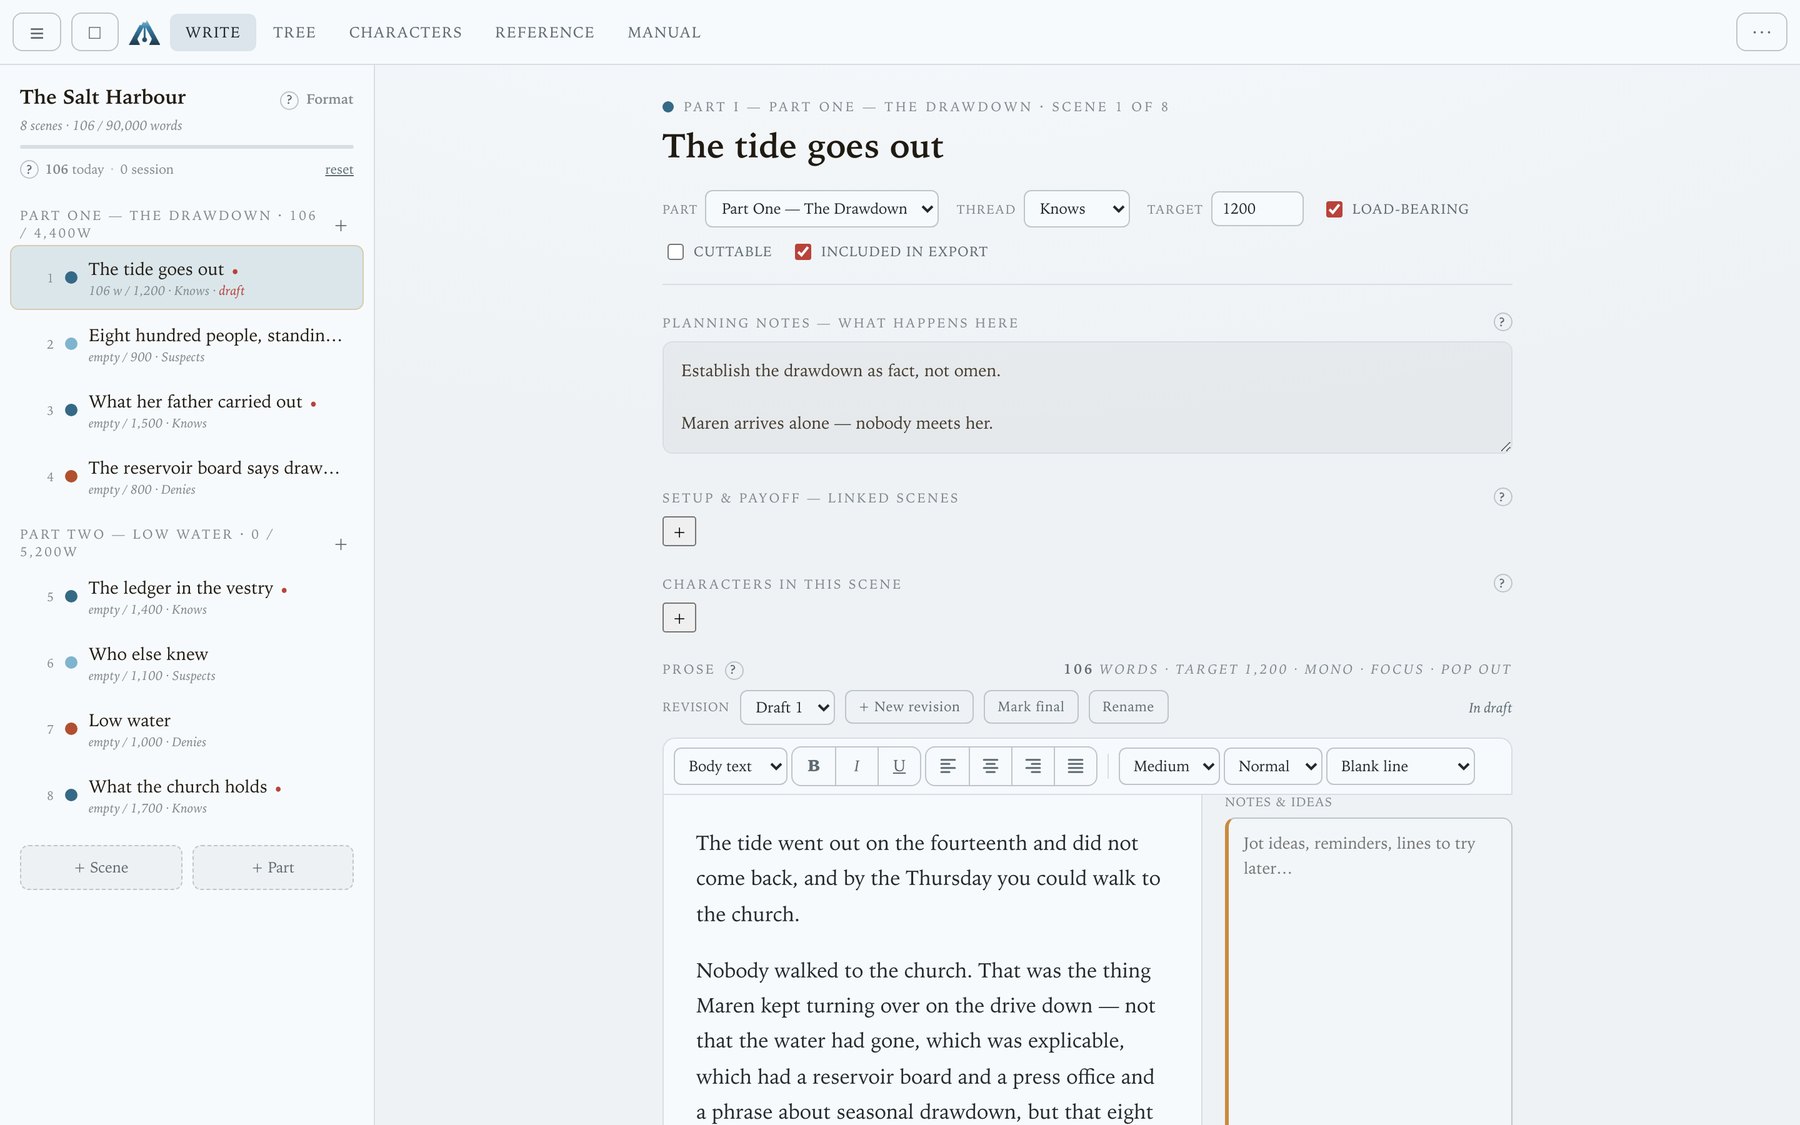1800x1125 pixels.
Task: Toggle FOCUS mode
Action: point(1396,670)
